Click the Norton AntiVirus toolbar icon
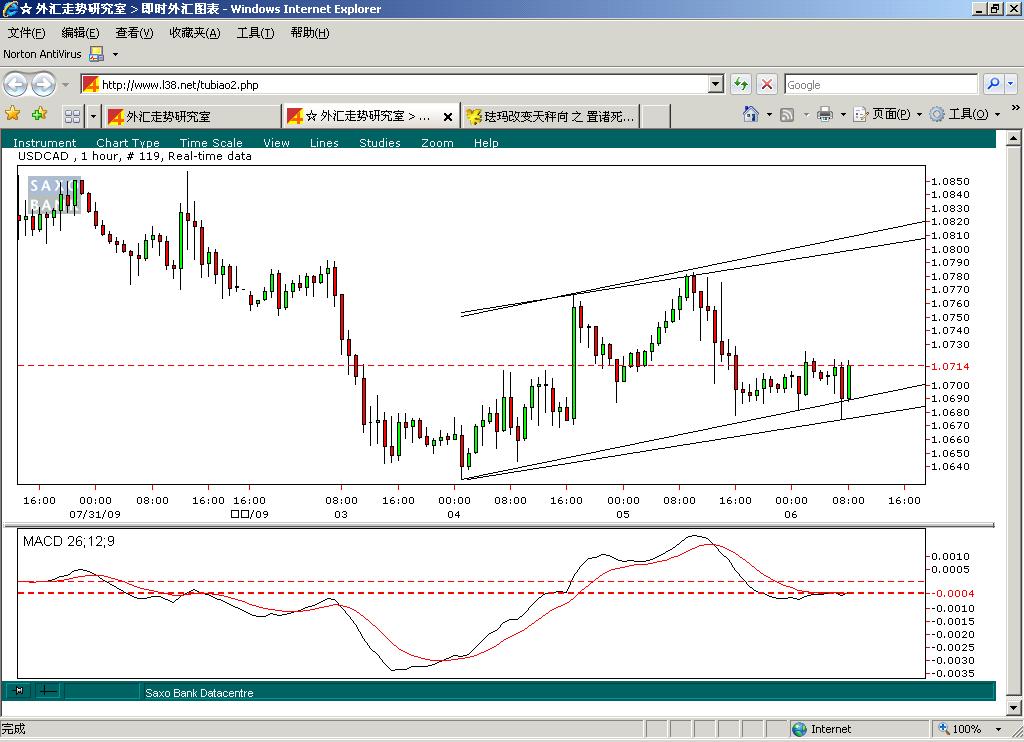The image size is (1024, 742). (97, 54)
